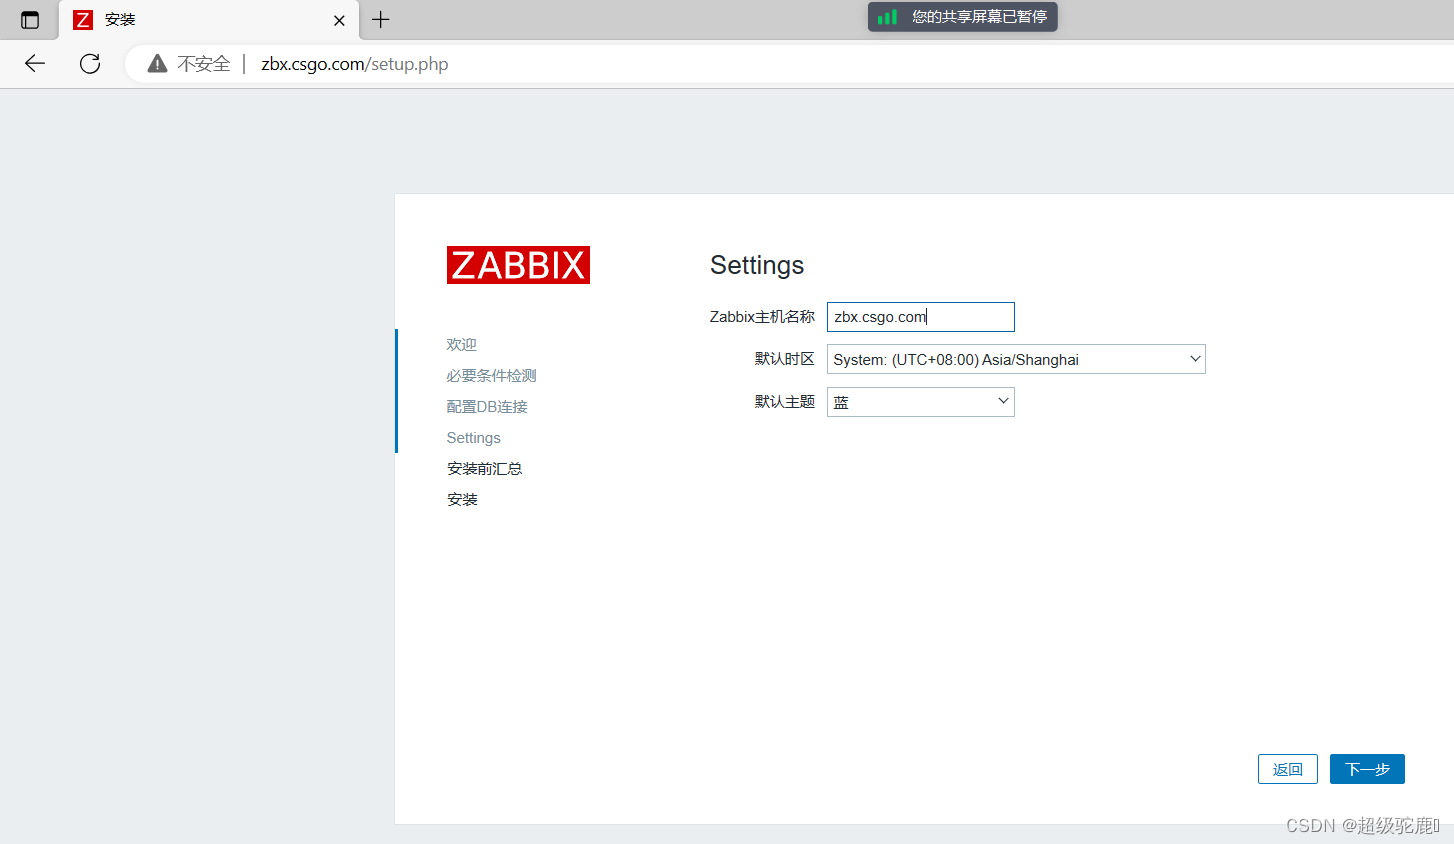Open a new browser tab
The image size is (1454, 844).
(381, 20)
